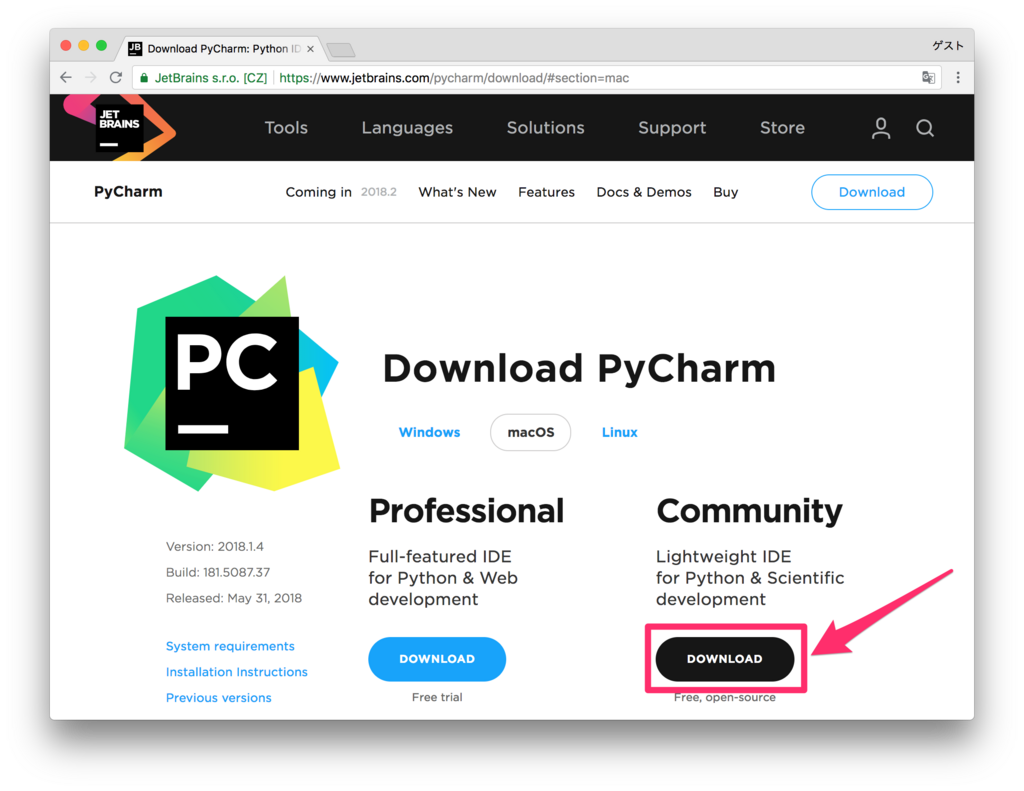Click the JB favicon on the tab

135,48
